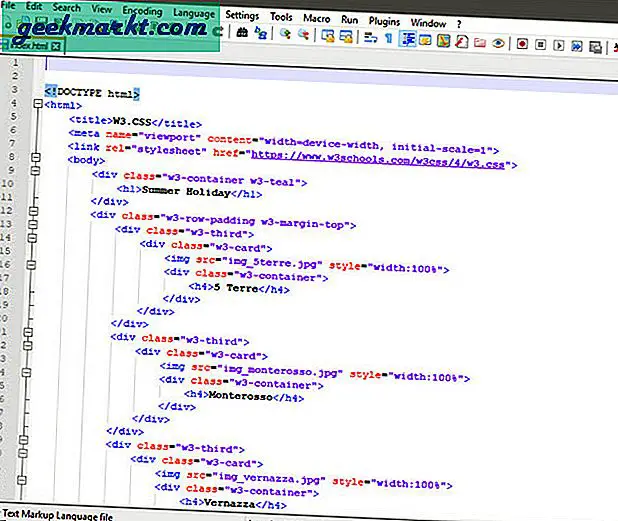Click line number 3 in margin
618x521 pixels.
(15, 89)
